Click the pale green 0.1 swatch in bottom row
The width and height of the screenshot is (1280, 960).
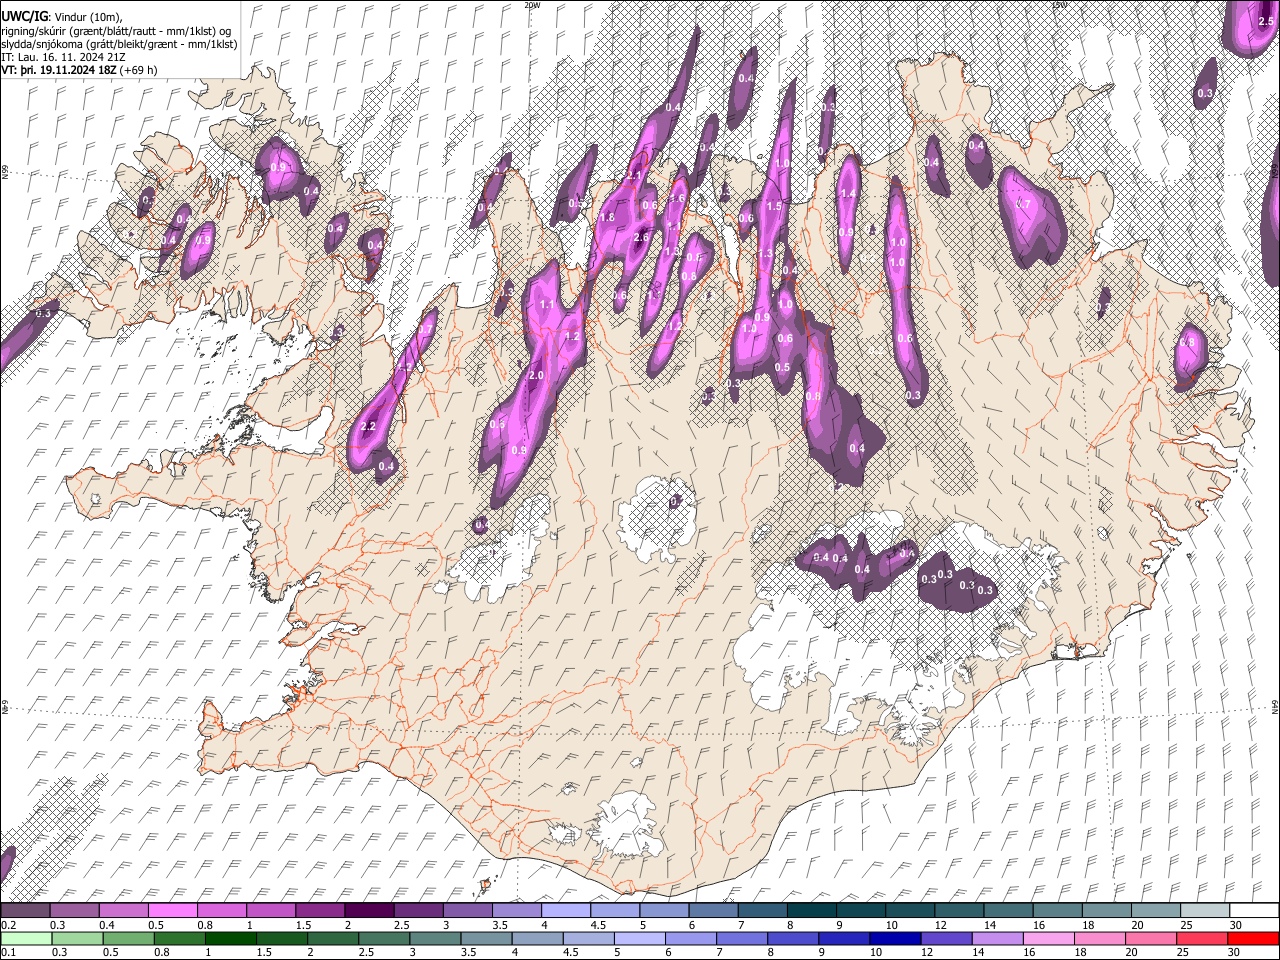pyautogui.click(x=26, y=938)
